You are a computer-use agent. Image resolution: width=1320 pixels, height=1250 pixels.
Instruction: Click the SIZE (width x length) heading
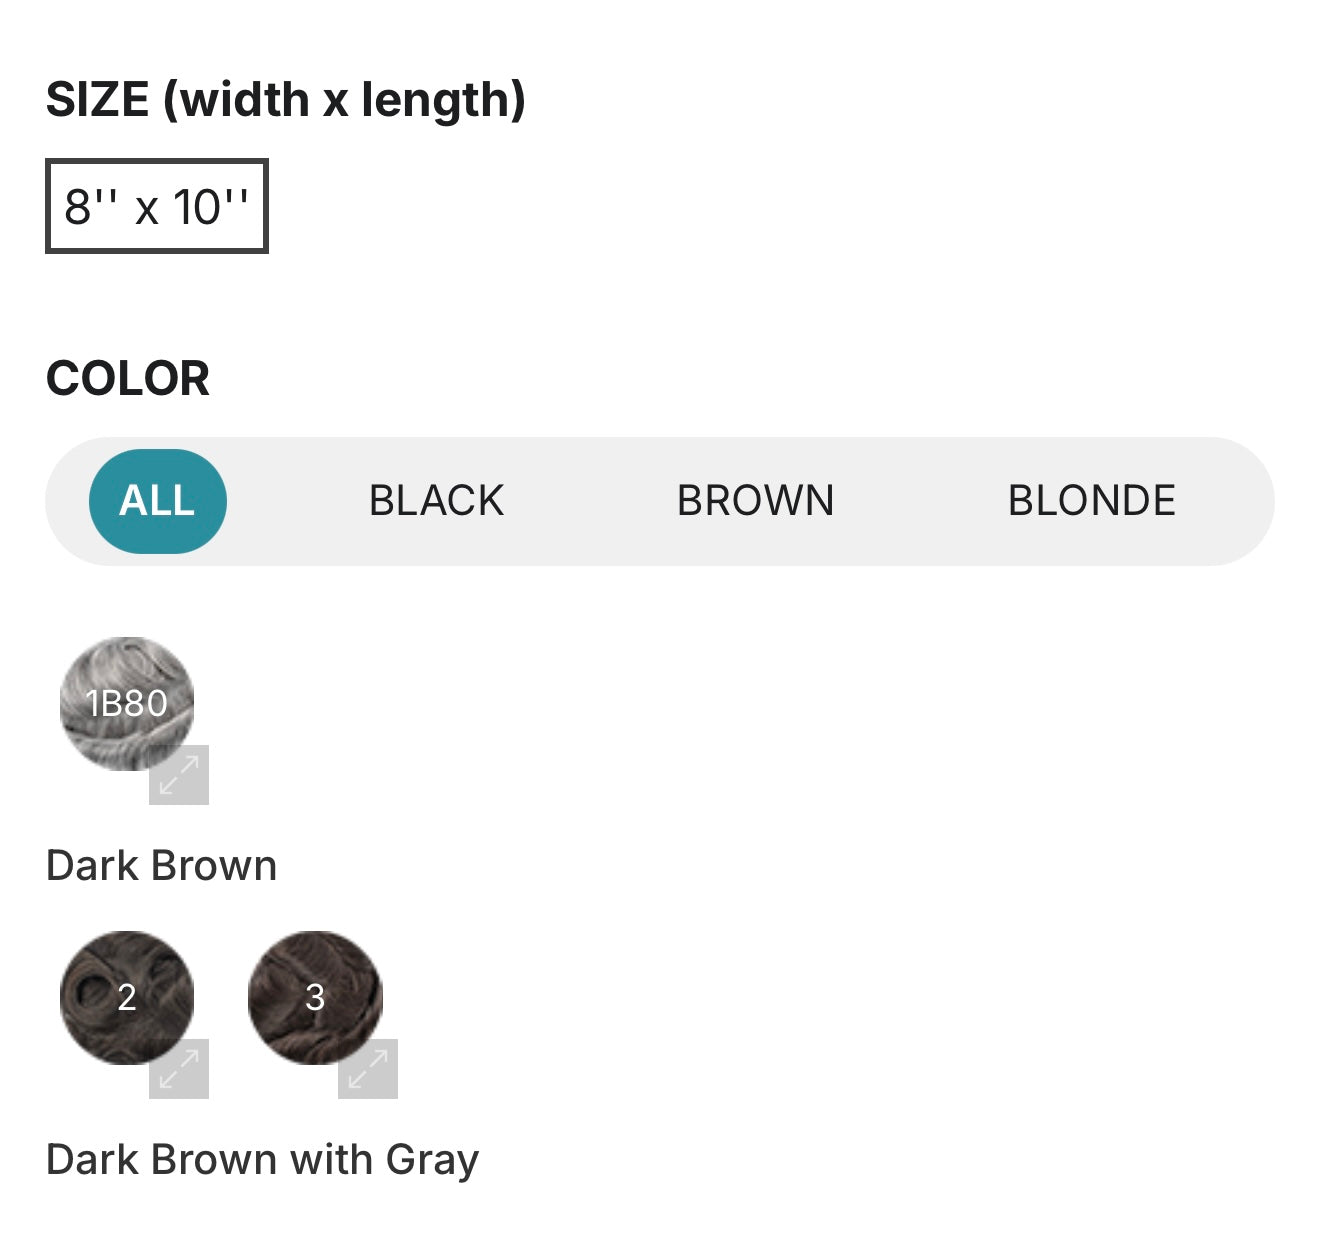click(285, 100)
